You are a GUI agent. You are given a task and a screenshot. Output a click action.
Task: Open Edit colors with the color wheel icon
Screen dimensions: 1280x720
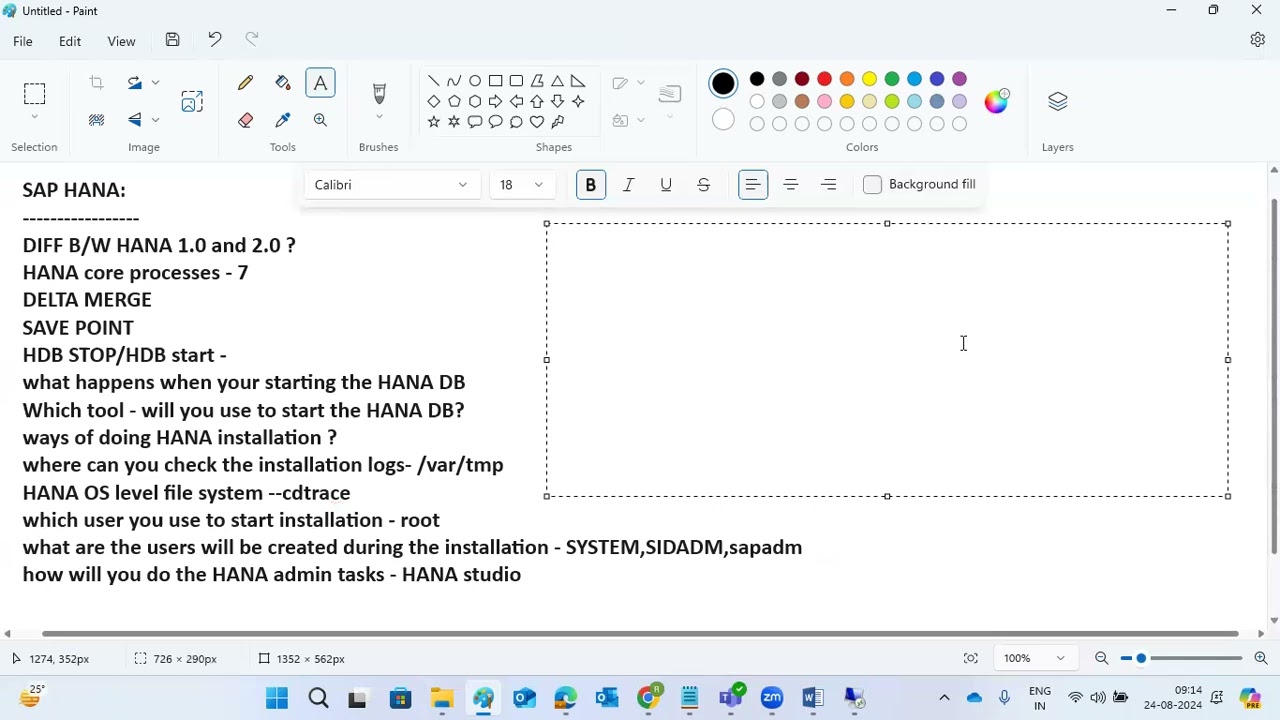tap(996, 101)
